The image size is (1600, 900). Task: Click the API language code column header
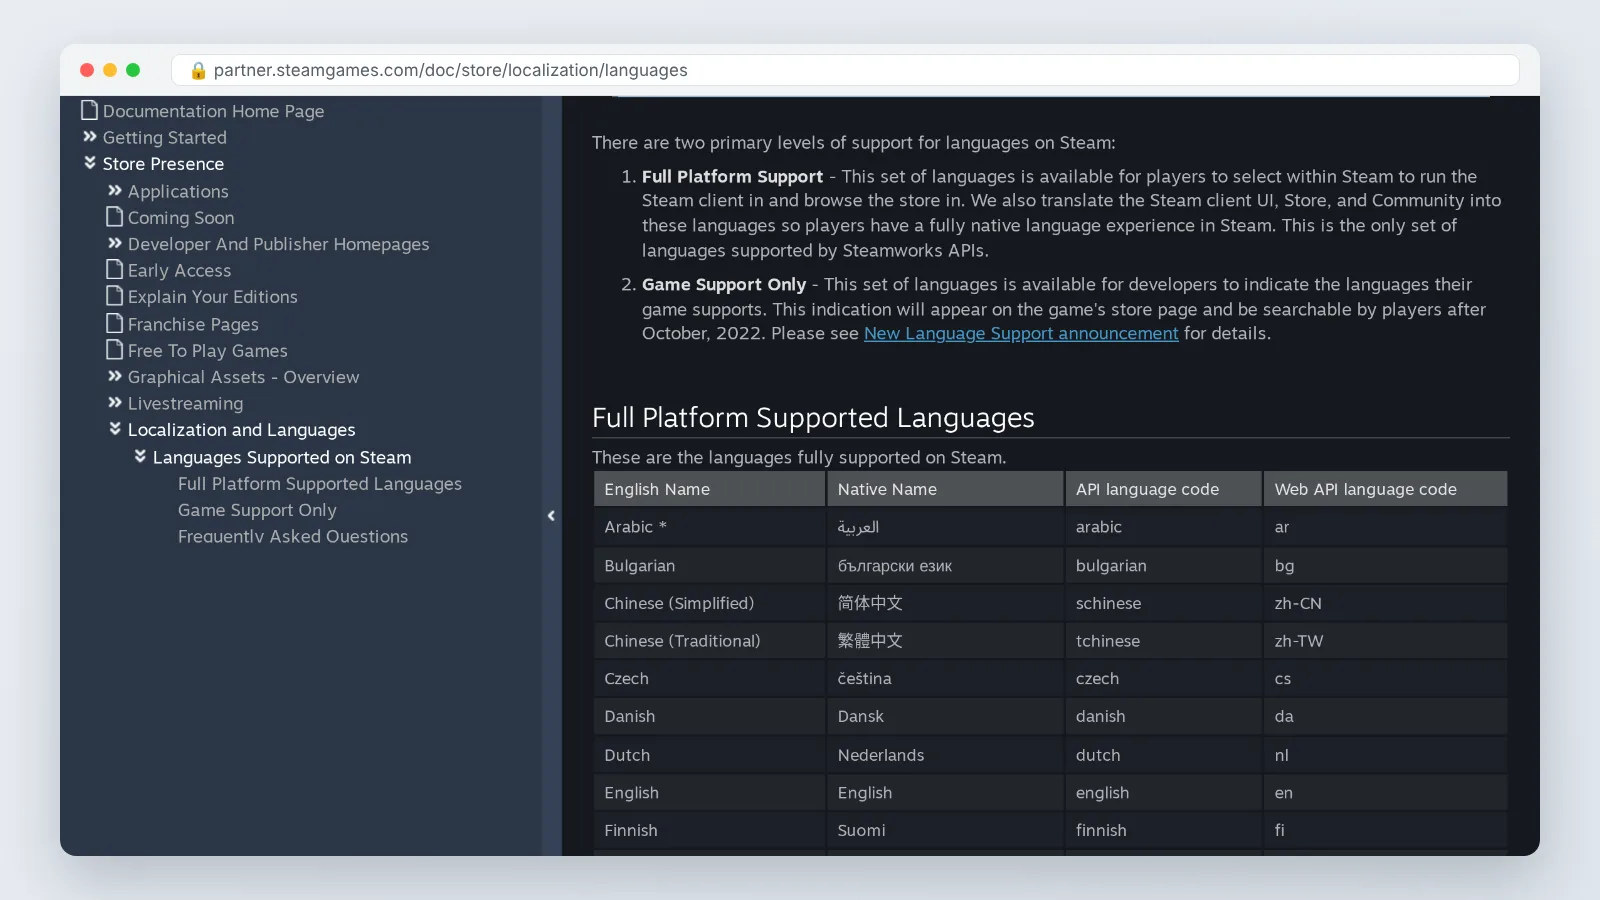(1163, 489)
